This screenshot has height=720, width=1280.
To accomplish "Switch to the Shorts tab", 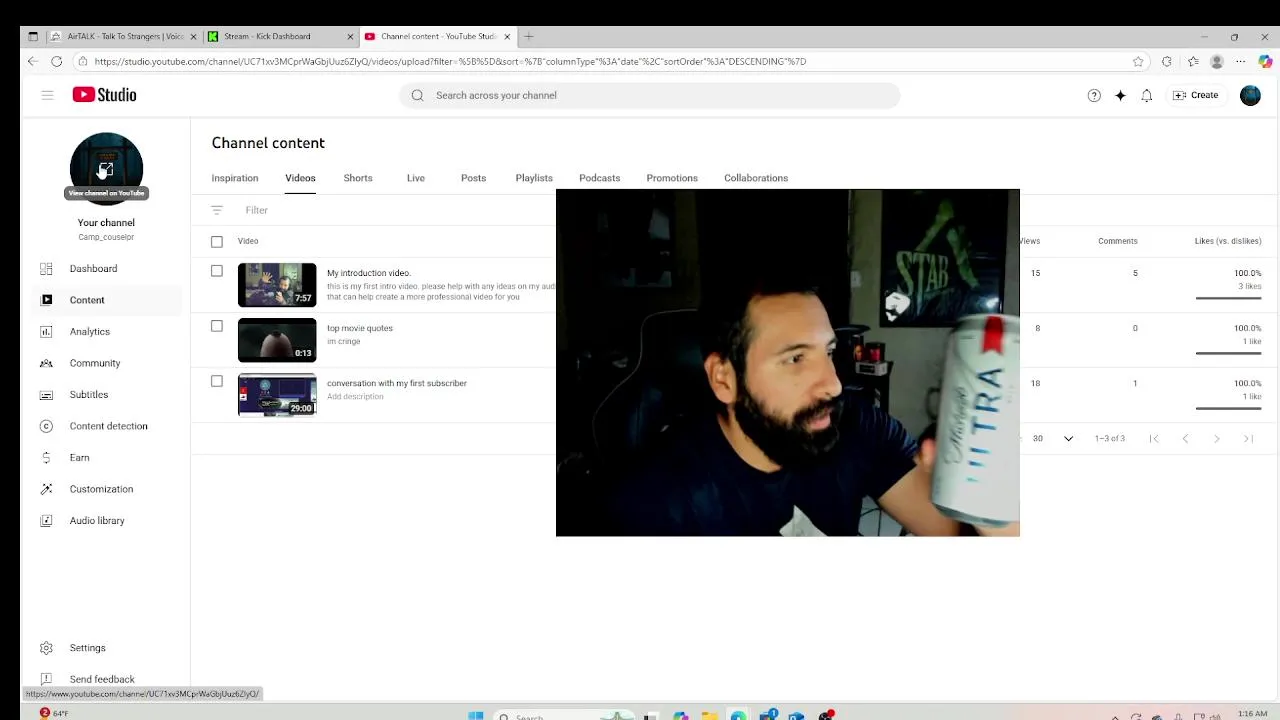I will pos(358,178).
